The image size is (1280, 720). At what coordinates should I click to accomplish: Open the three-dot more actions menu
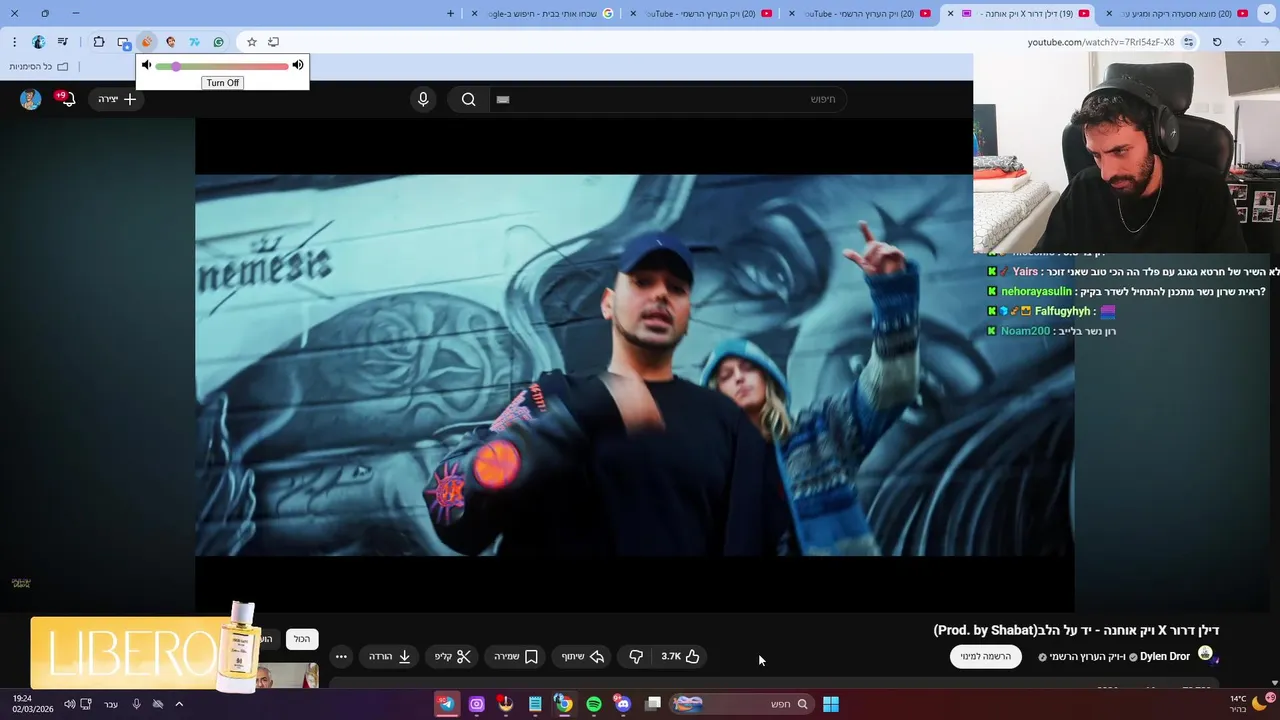[x=341, y=657]
